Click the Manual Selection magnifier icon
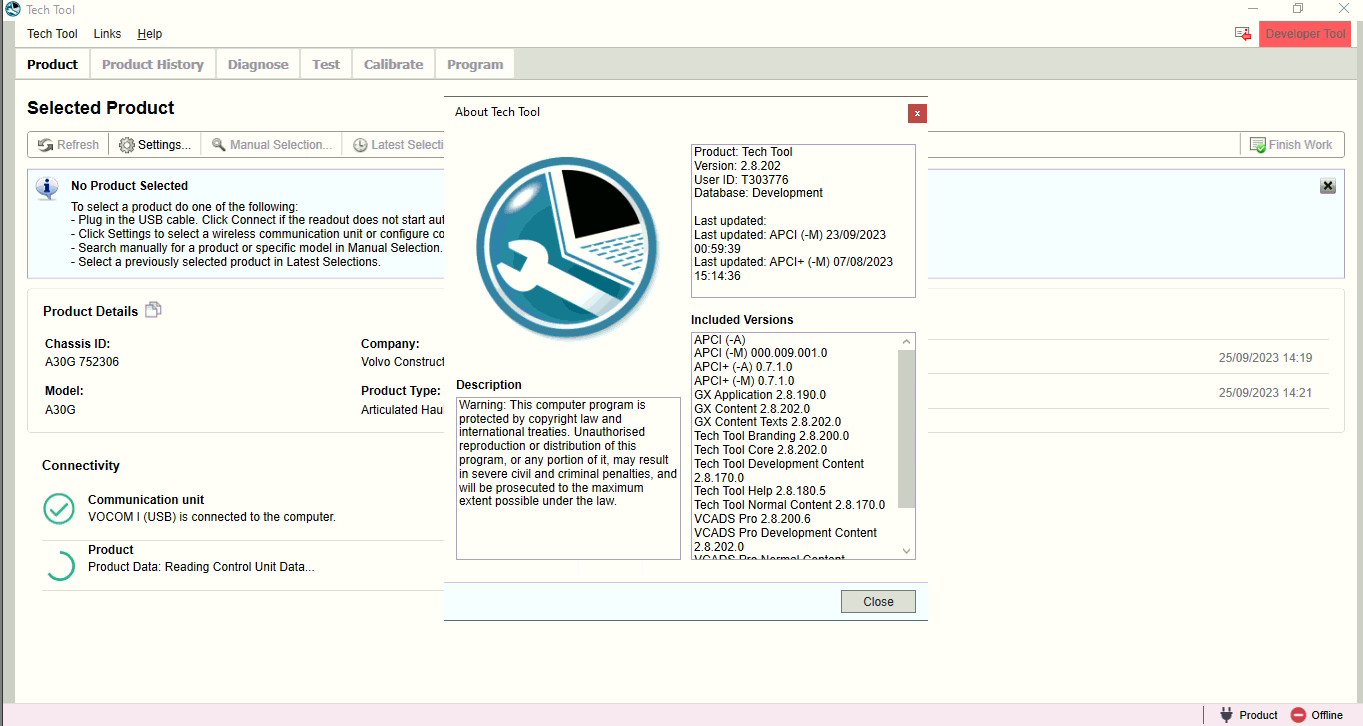1363x726 pixels. [x=218, y=145]
